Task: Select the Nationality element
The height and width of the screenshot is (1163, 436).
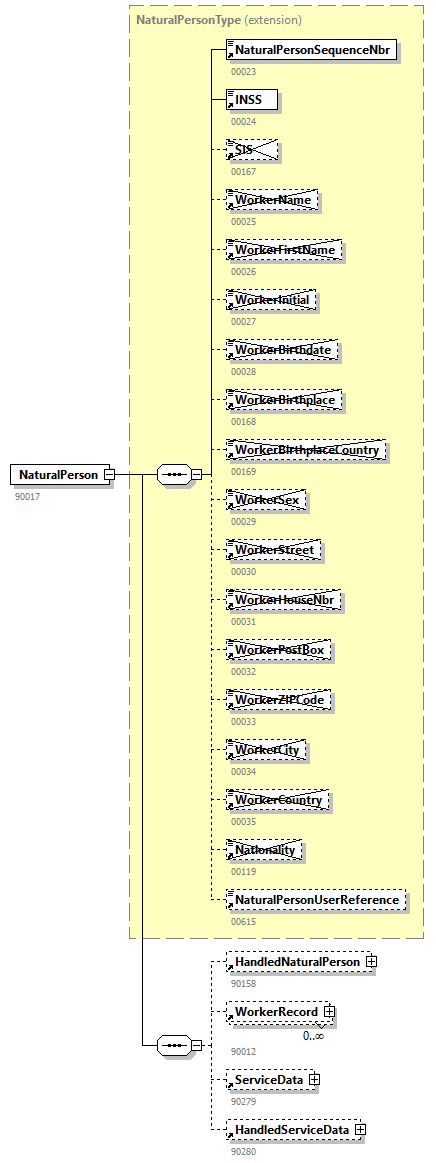Action: pos(265,850)
